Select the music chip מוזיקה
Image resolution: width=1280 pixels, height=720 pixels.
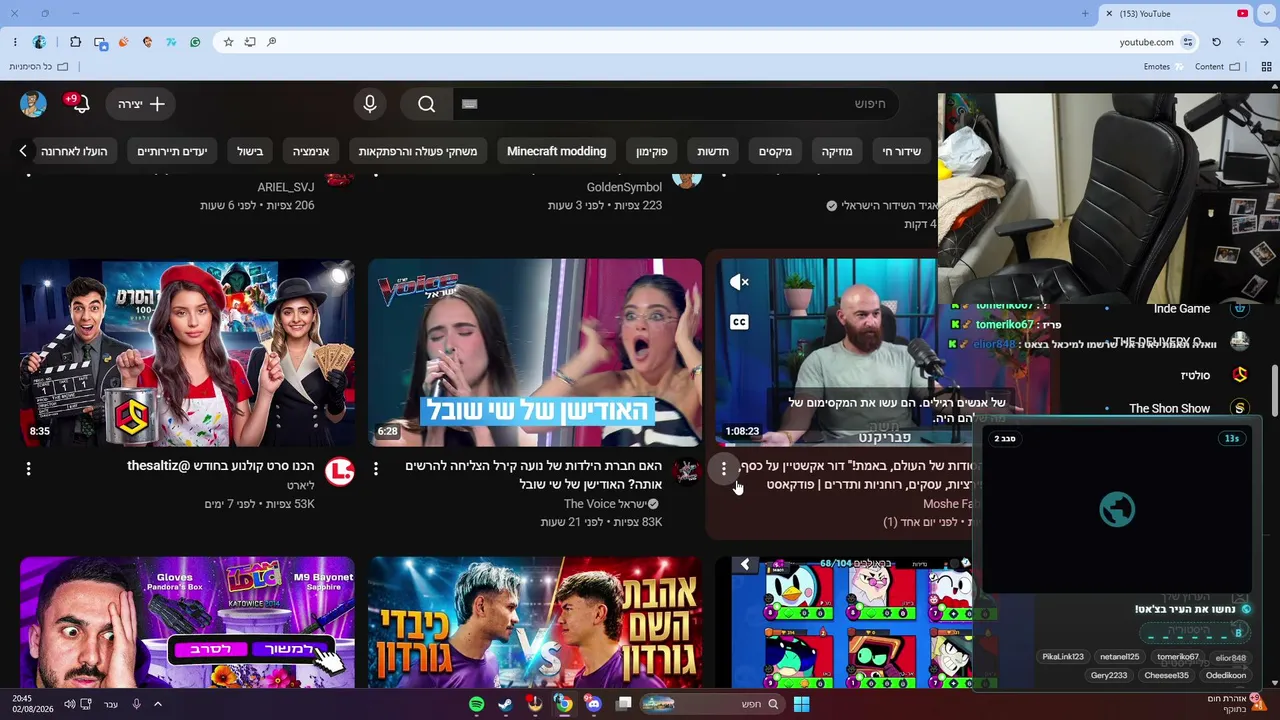(x=837, y=152)
